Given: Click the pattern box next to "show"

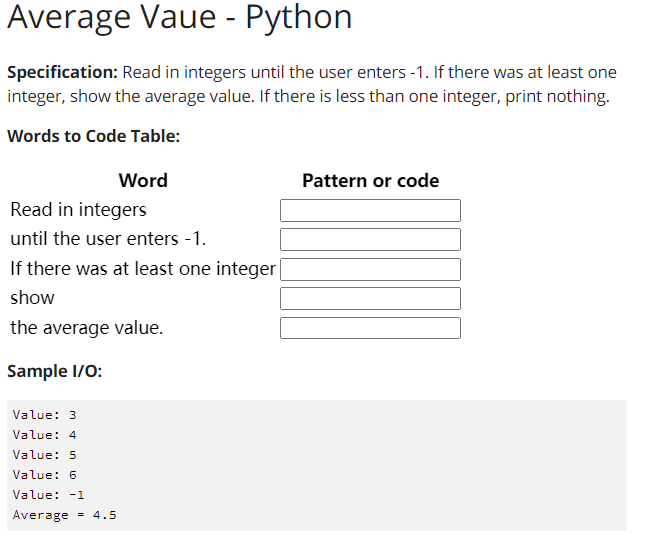Looking at the screenshot, I should pos(370,298).
